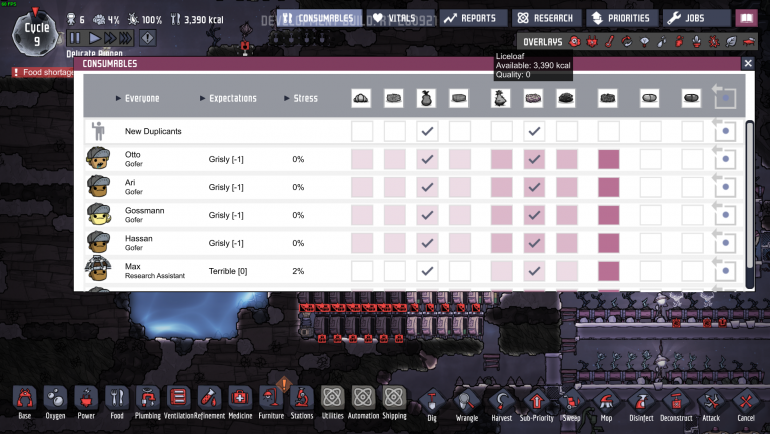Set the game to normal play speed
770x434 pixels.
click(95, 38)
